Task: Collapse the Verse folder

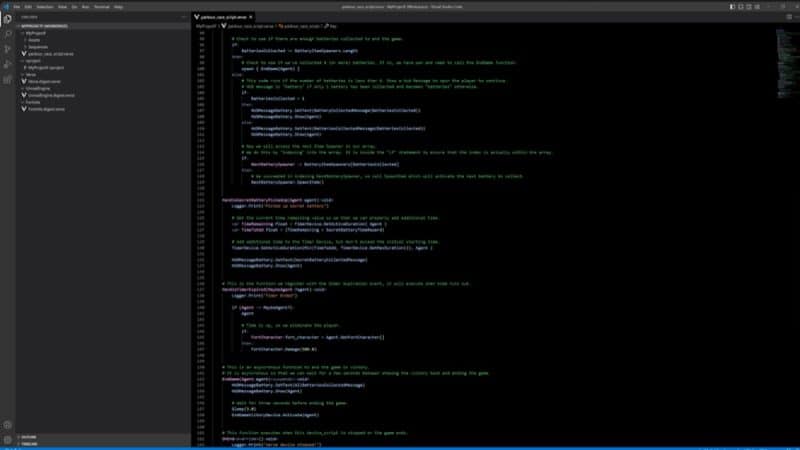Action: (103, 74)
